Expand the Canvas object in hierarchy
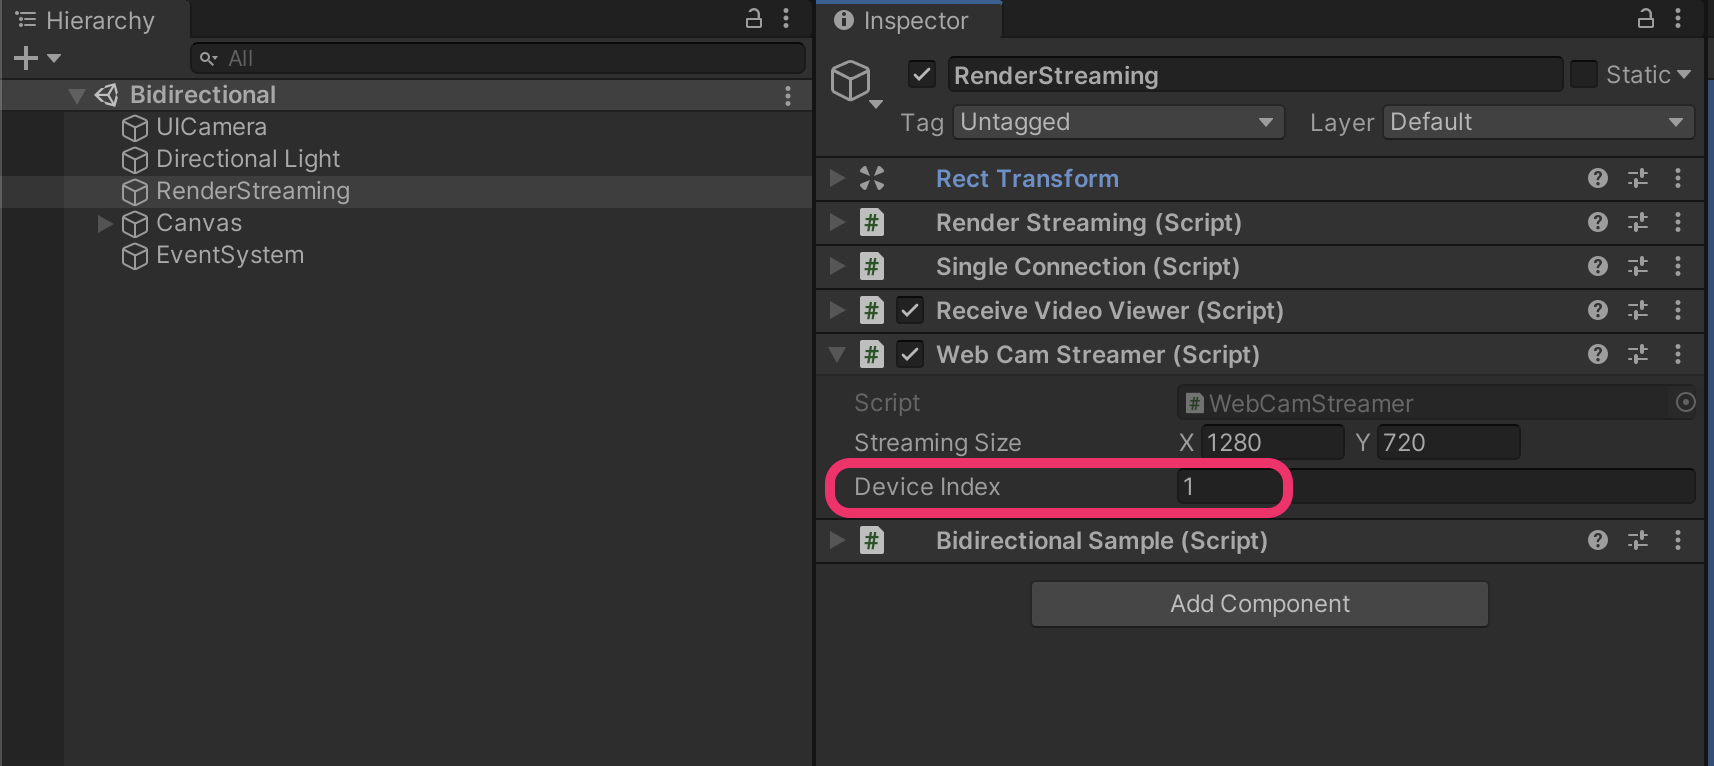The image size is (1714, 766). (x=105, y=223)
